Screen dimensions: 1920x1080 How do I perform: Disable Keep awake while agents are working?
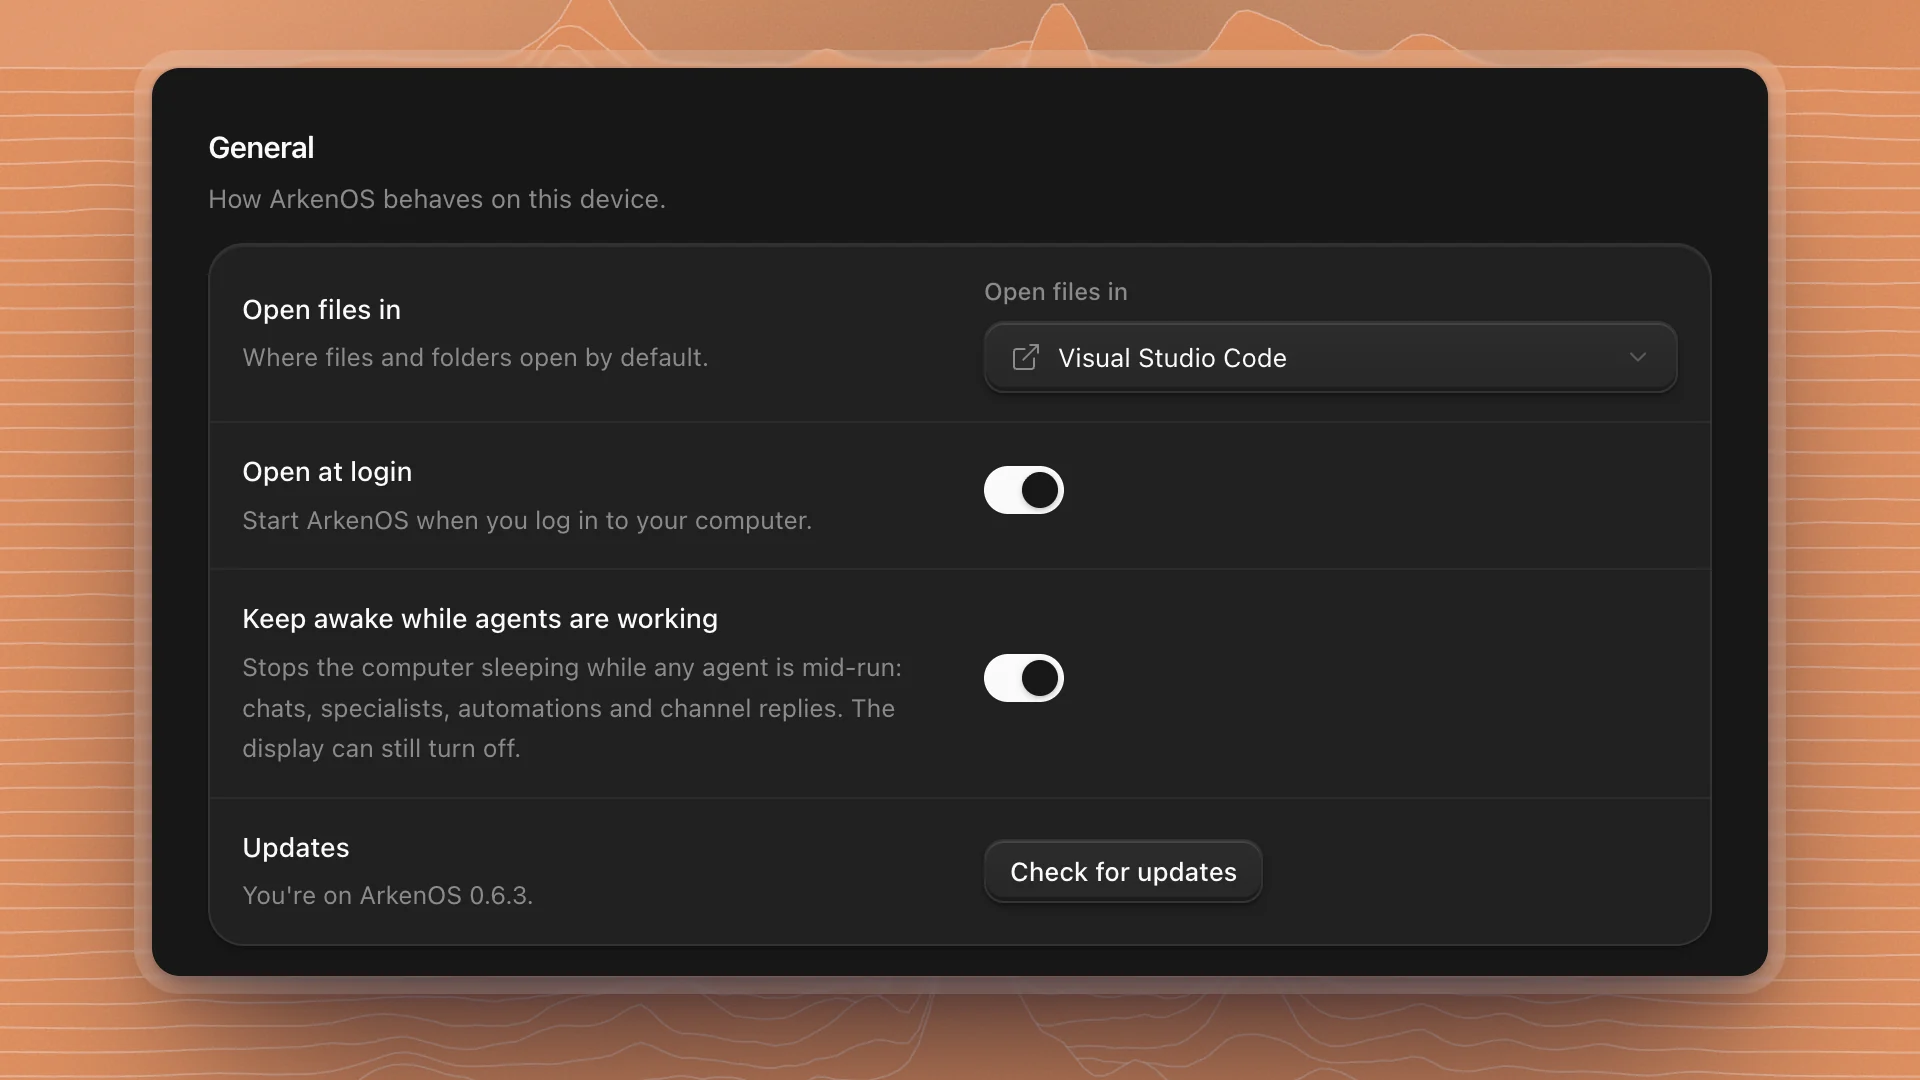click(x=1023, y=678)
